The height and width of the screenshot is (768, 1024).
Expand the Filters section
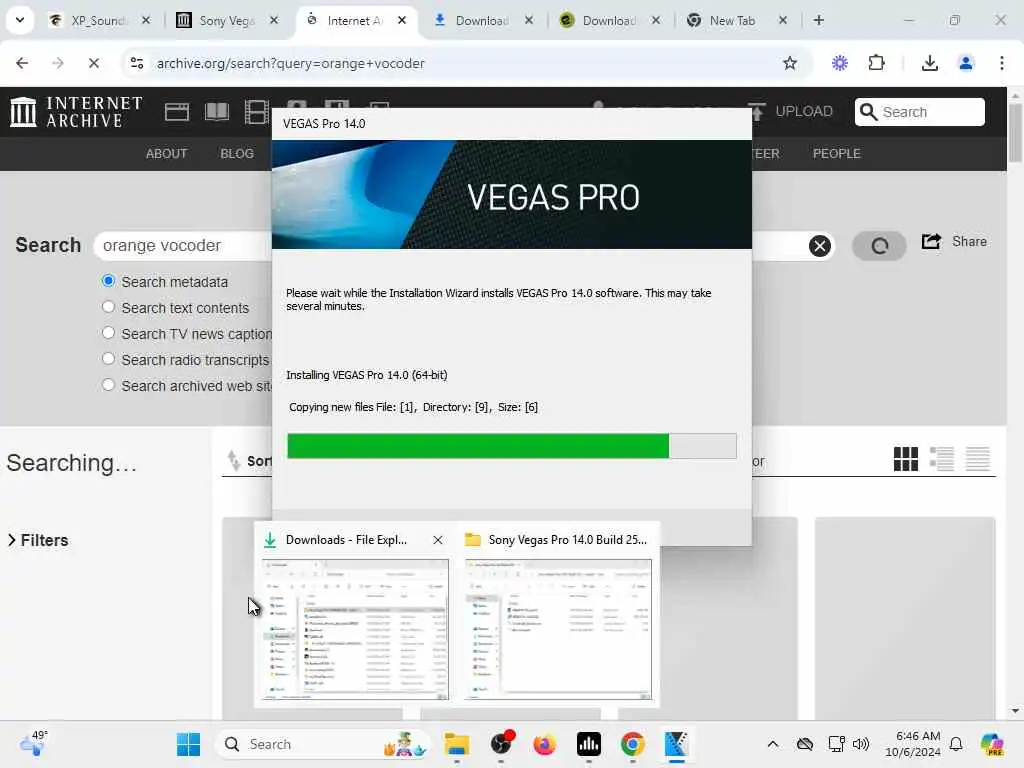[x=38, y=541]
